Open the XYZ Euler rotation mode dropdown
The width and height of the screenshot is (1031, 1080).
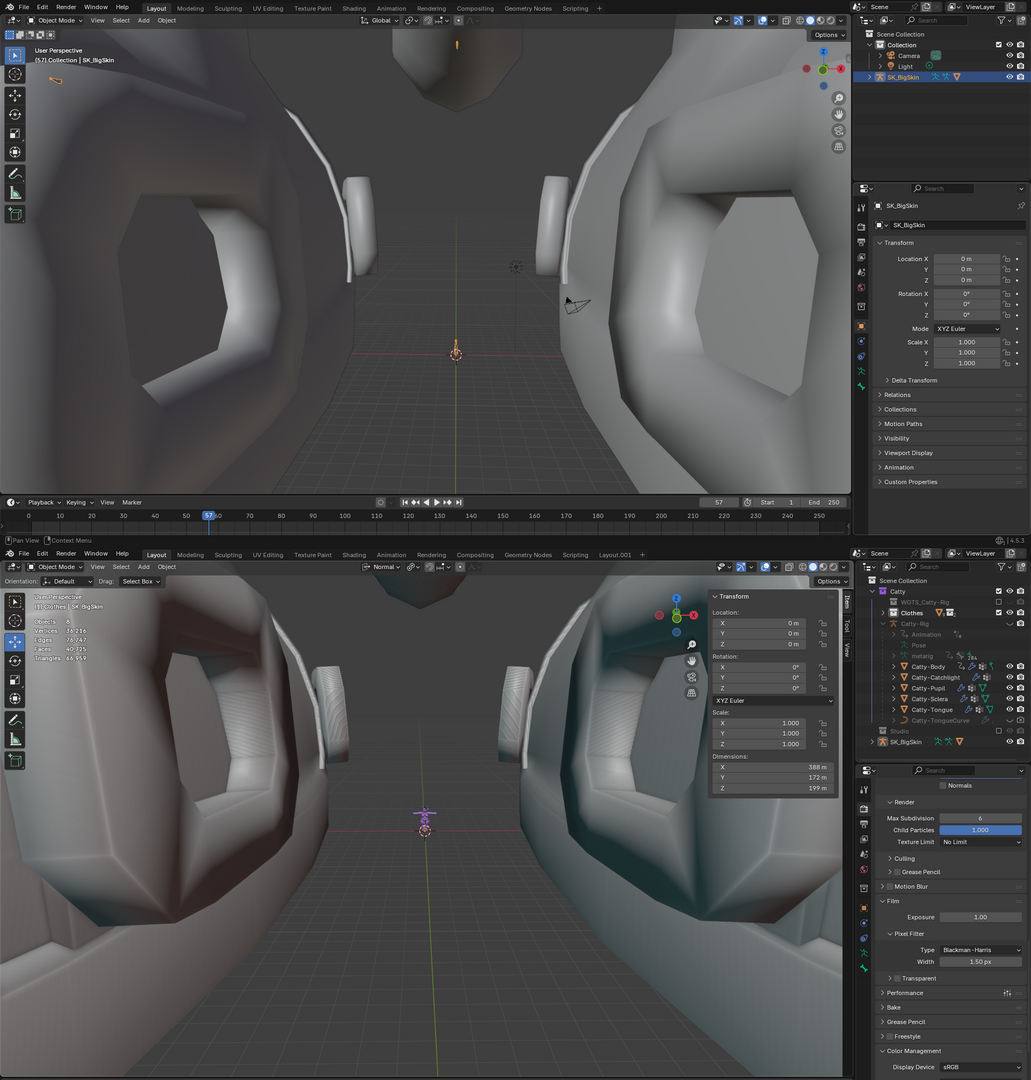(967, 329)
